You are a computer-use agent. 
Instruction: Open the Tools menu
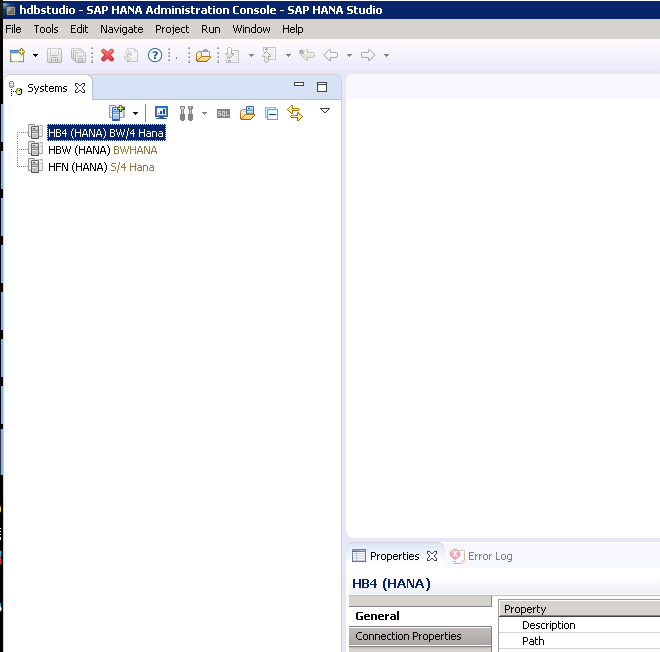pyautogui.click(x=46, y=29)
